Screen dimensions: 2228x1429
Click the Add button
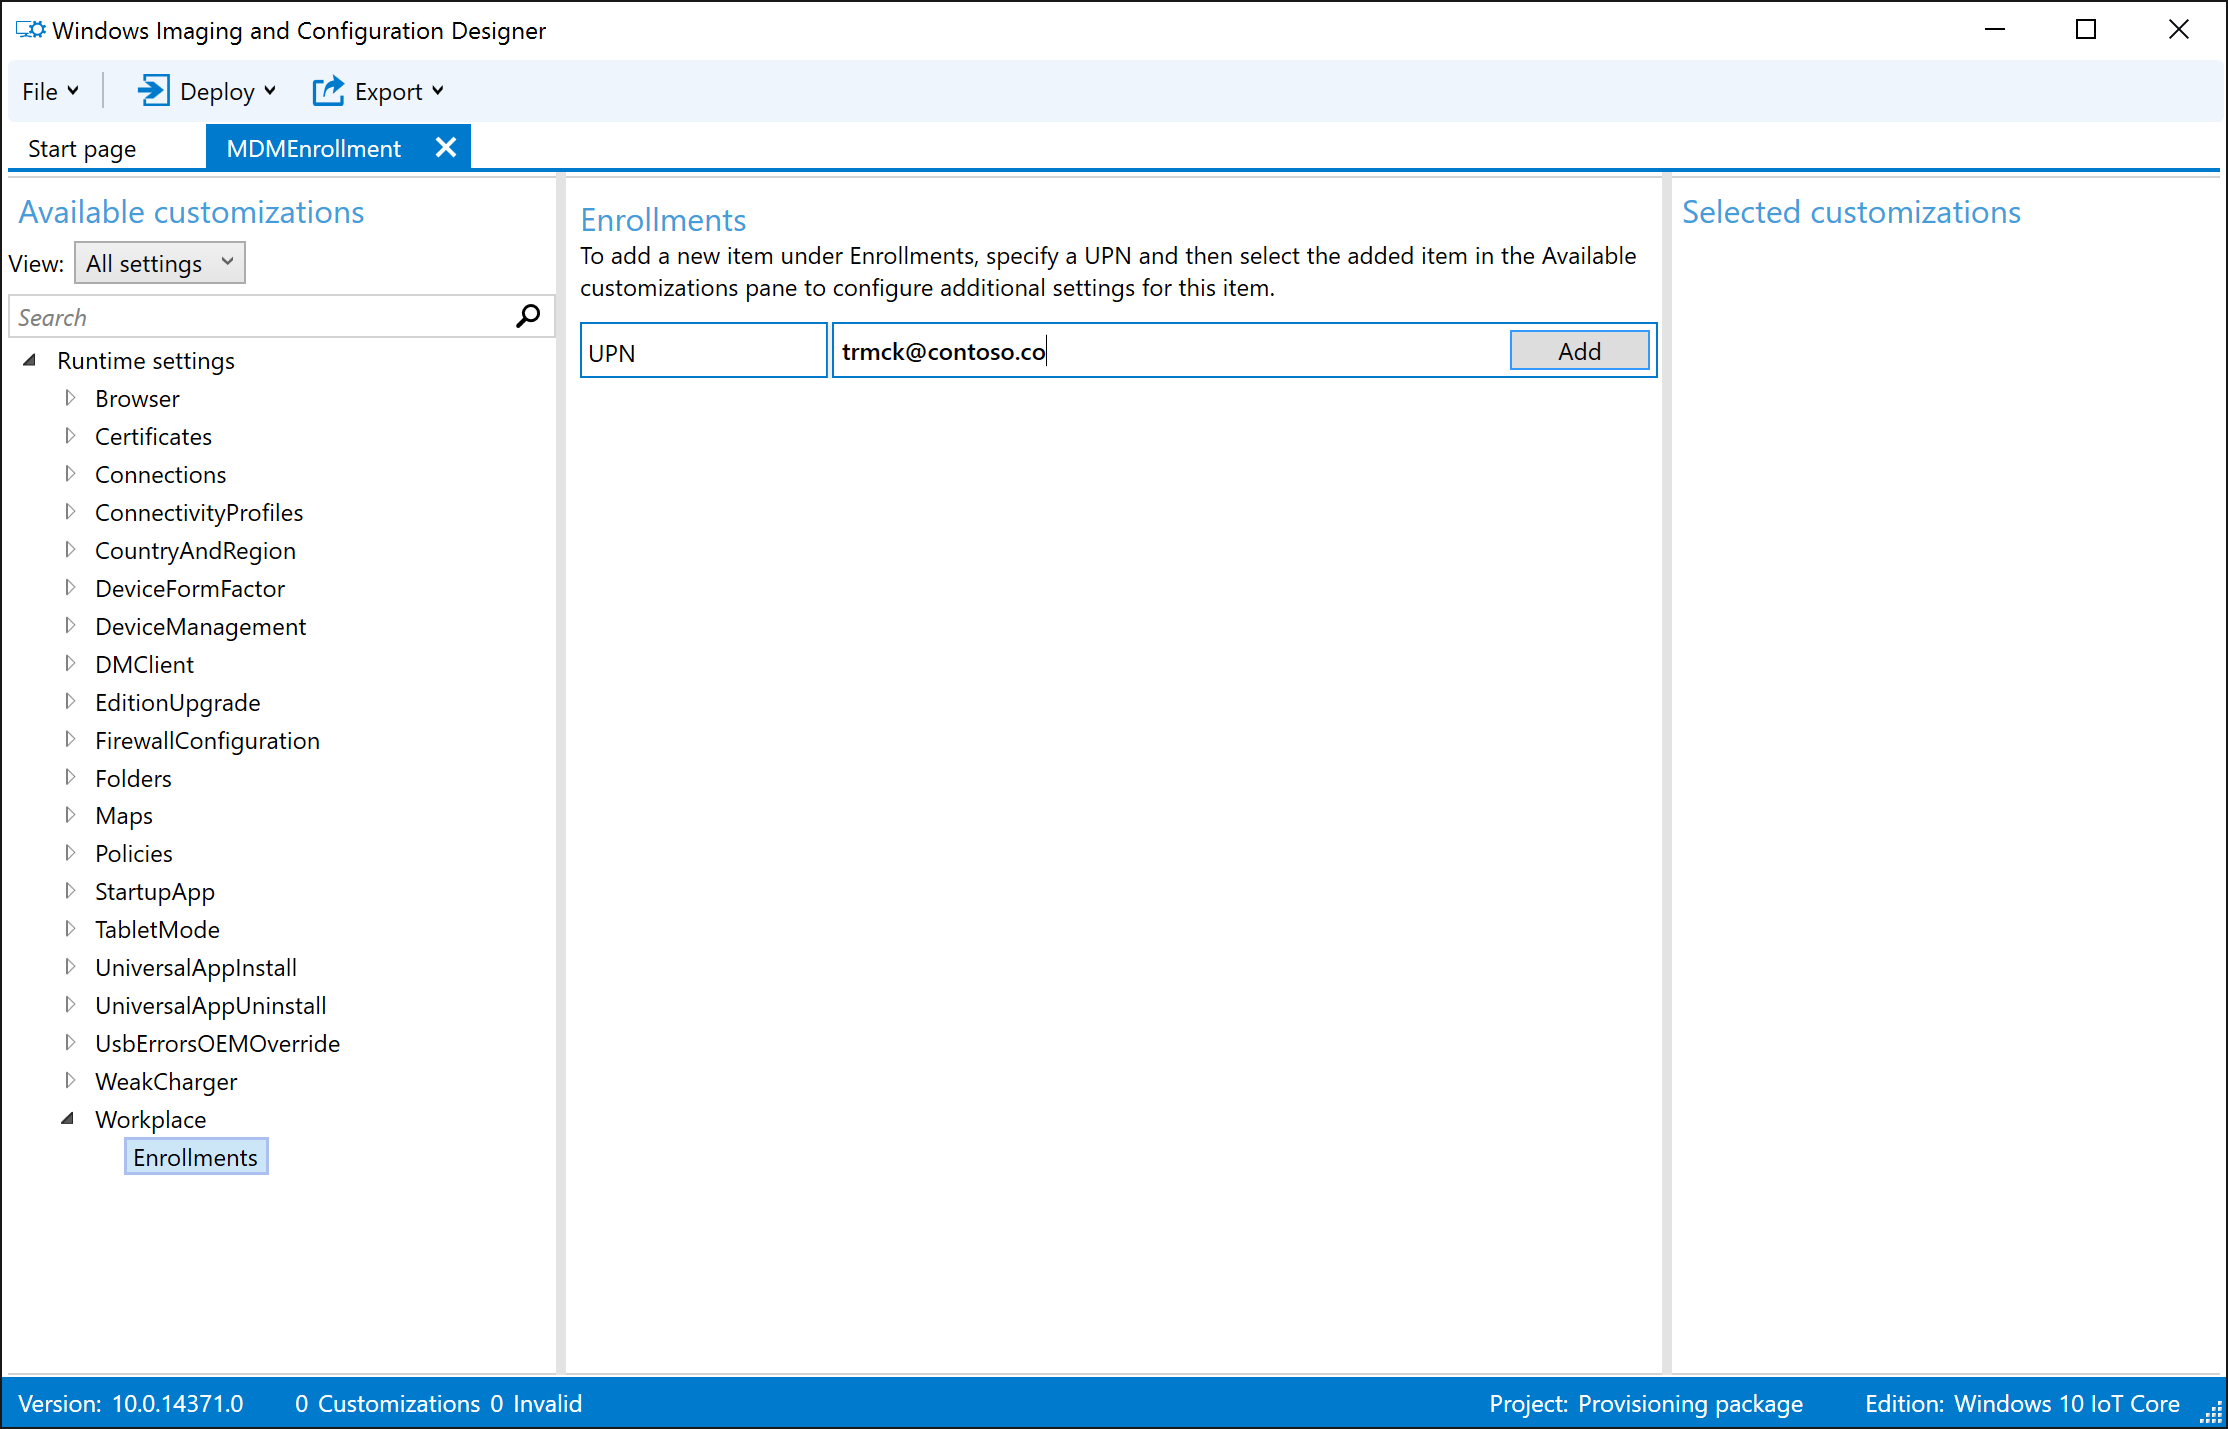click(x=1579, y=351)
